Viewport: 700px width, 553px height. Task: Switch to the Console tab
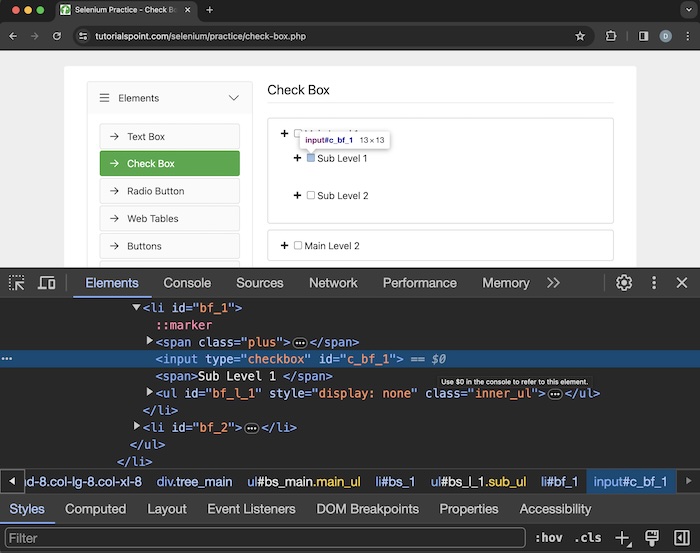(x=187, y=283)
